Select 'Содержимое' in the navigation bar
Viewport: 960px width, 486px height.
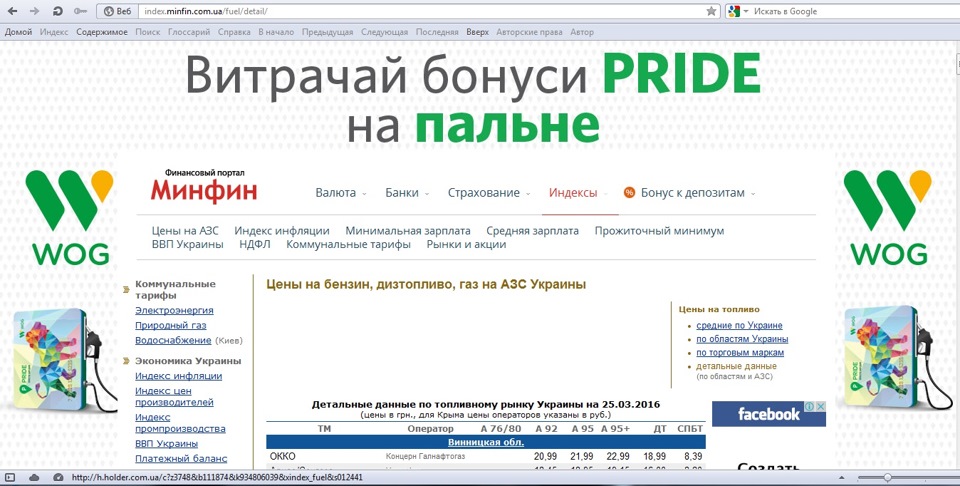pos(102,32)
